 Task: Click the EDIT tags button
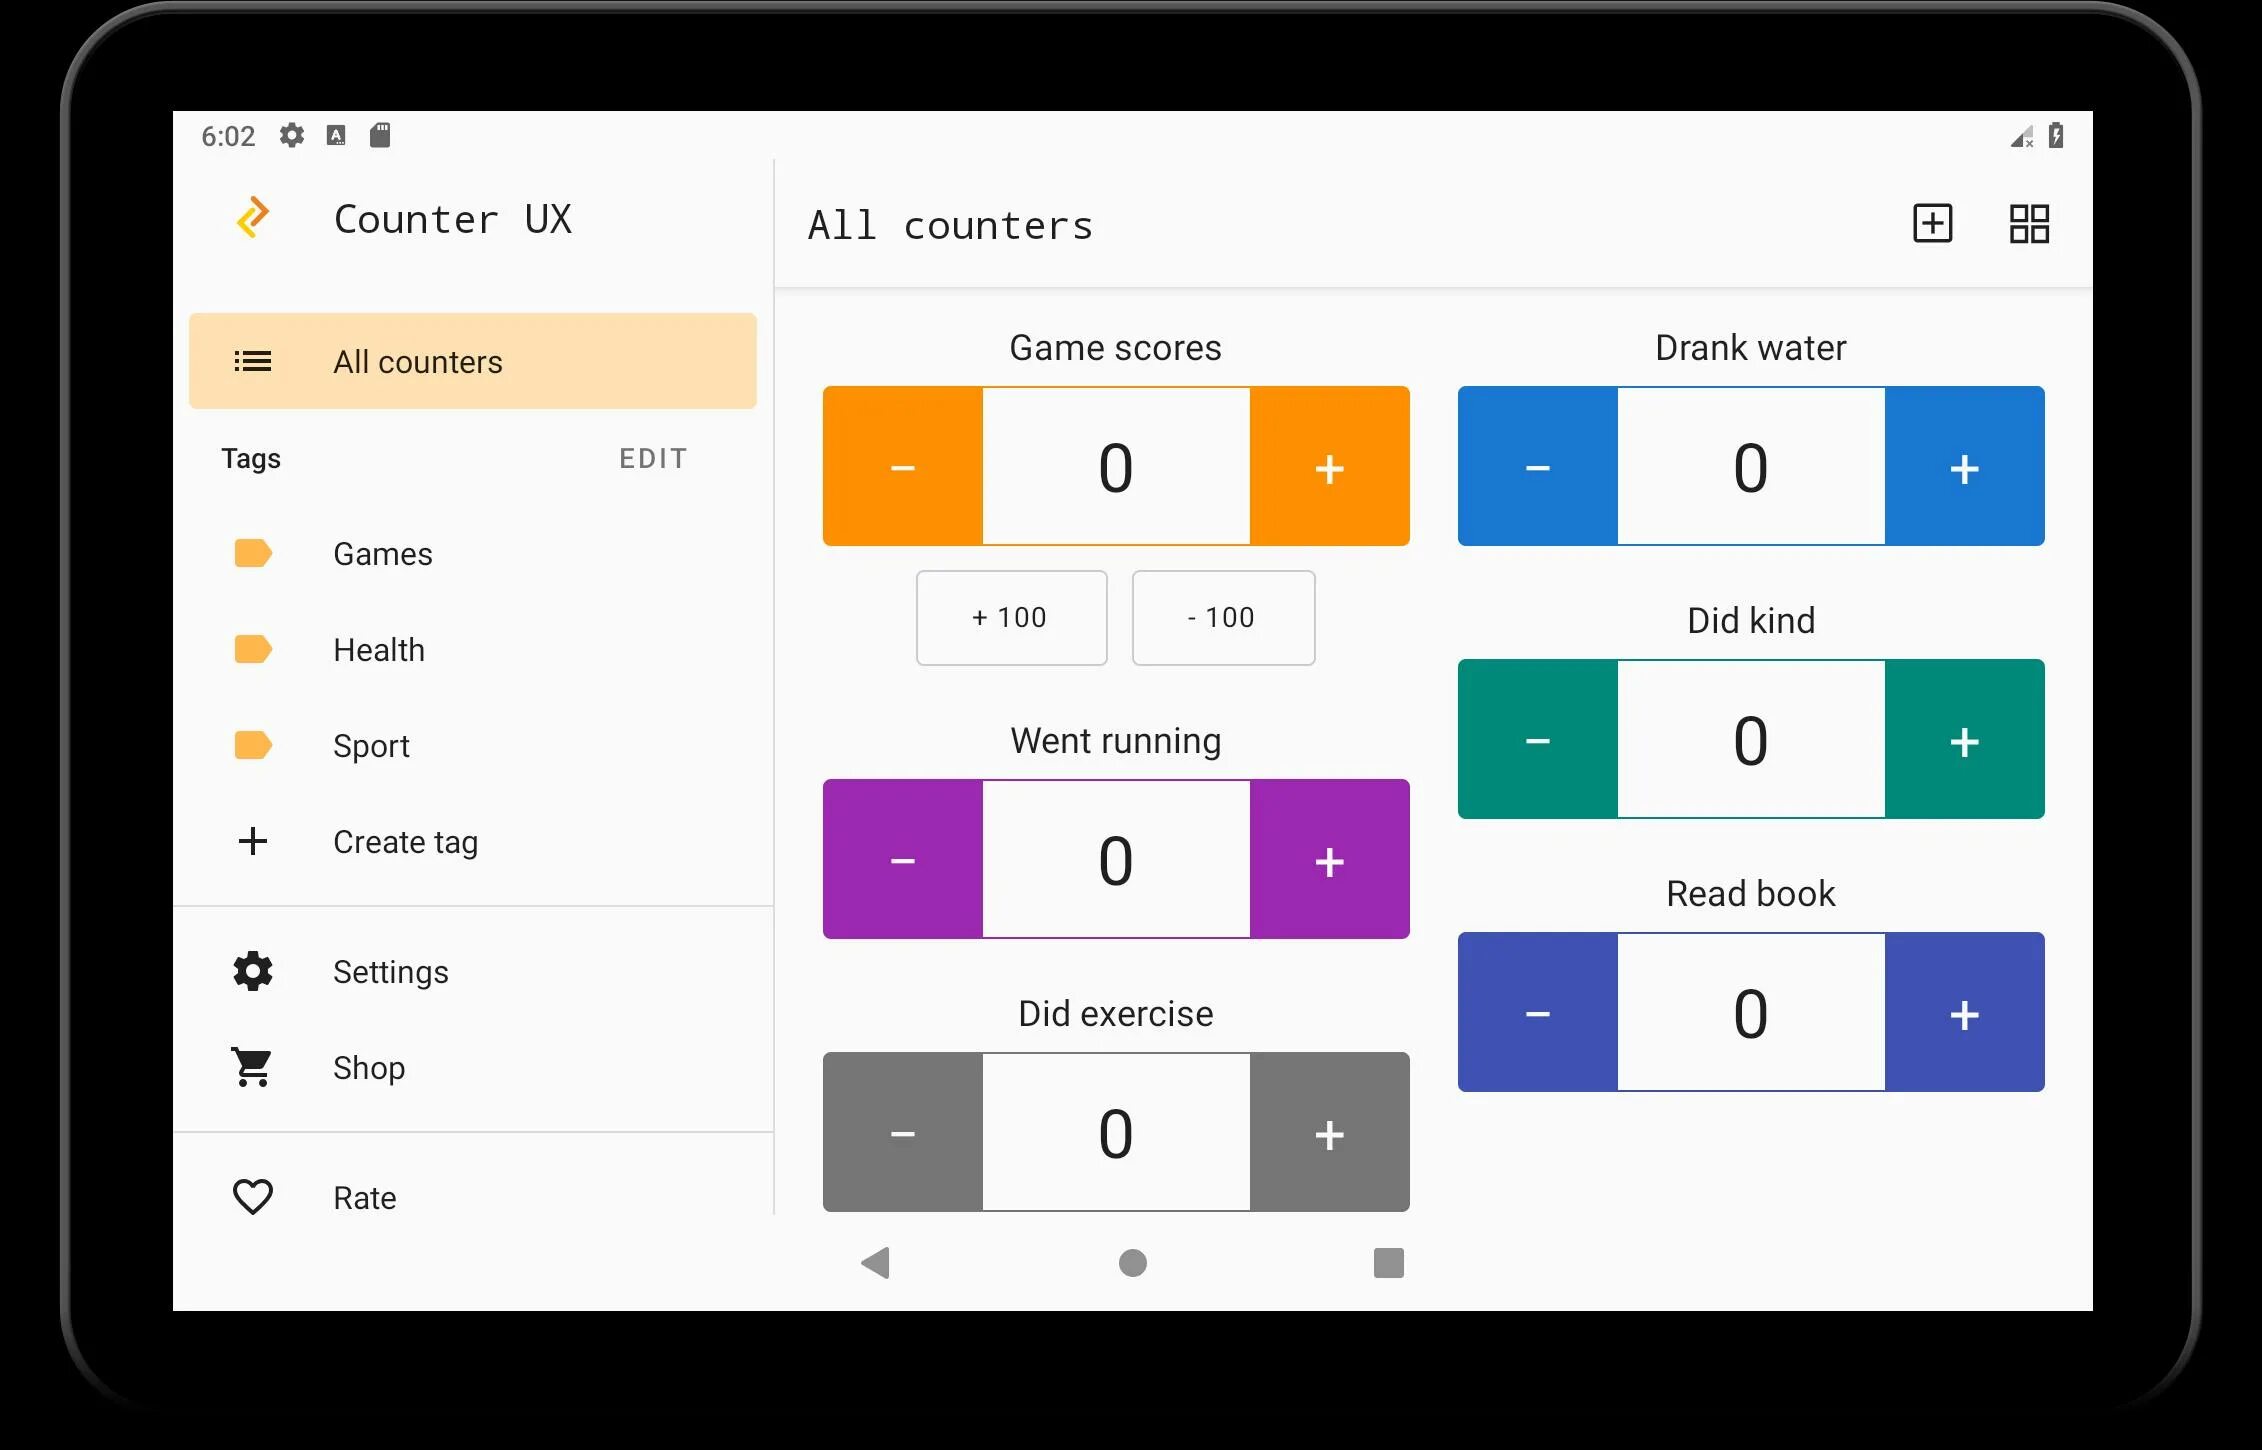point(653,458)
